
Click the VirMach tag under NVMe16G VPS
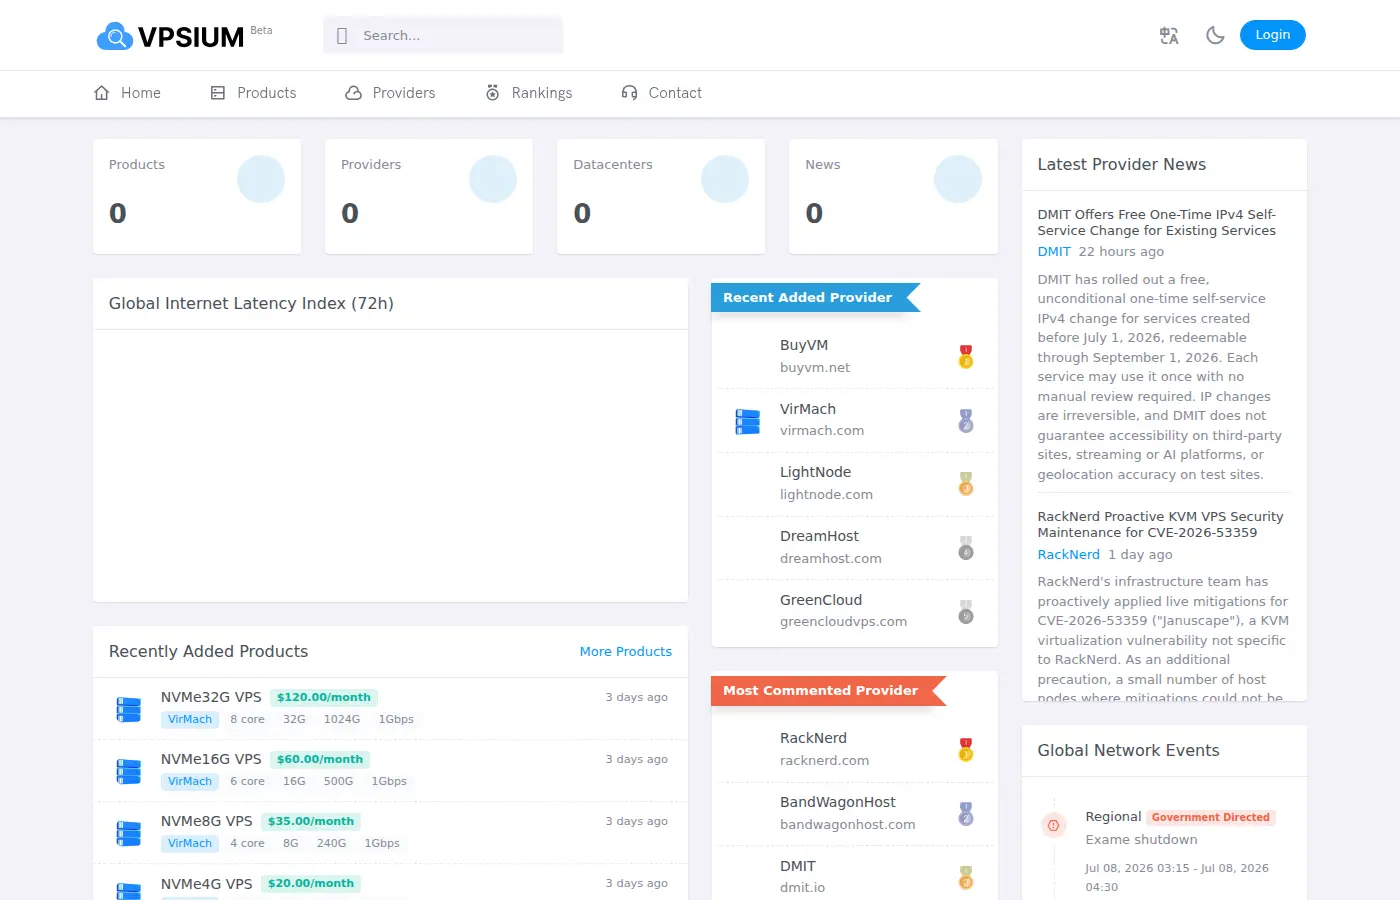pos(190,782)
